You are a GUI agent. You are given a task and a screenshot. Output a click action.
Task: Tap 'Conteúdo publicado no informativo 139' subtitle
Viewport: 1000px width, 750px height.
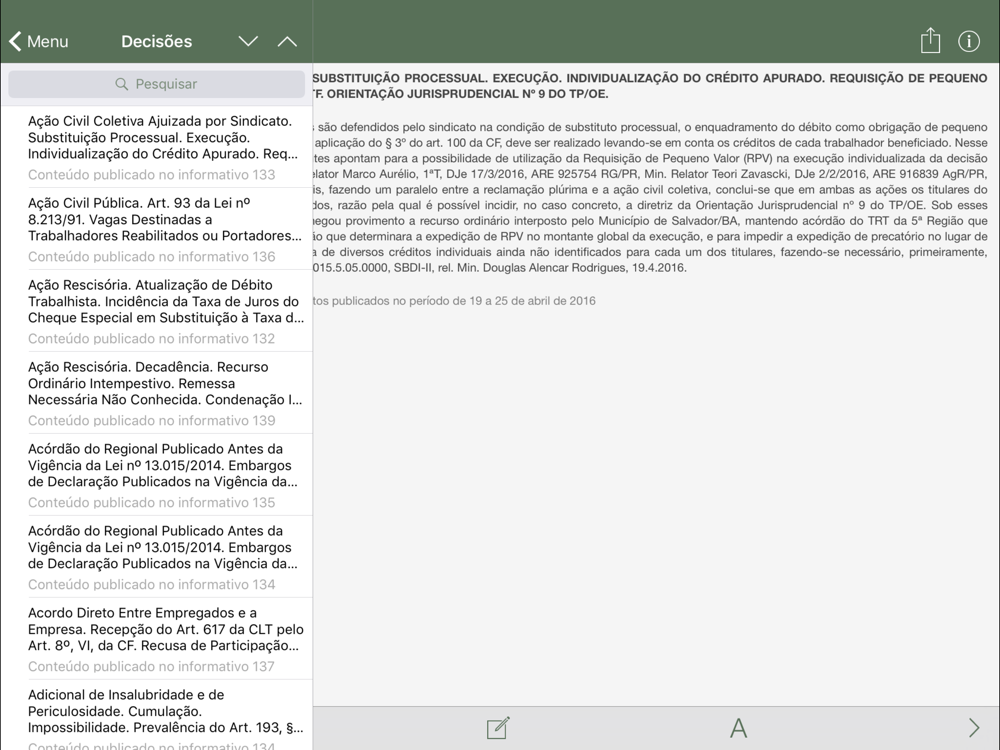point(151,420)
